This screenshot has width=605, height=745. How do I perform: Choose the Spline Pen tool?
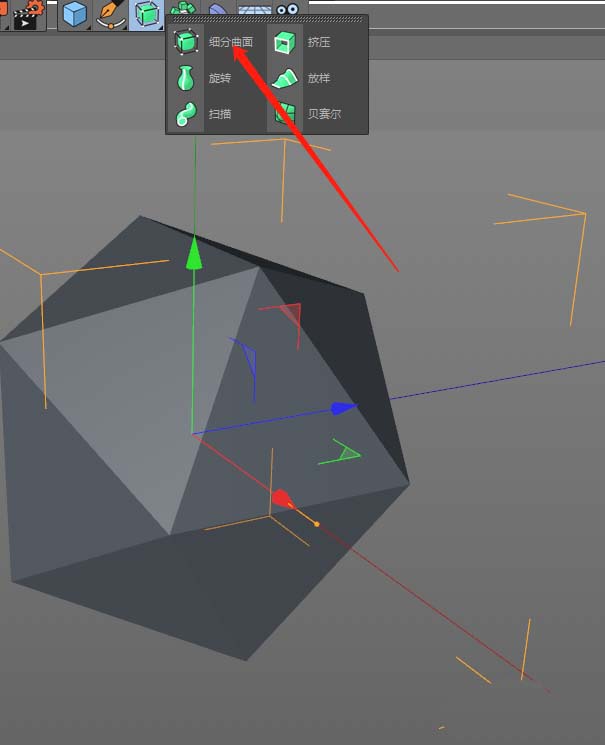point(111,15)
